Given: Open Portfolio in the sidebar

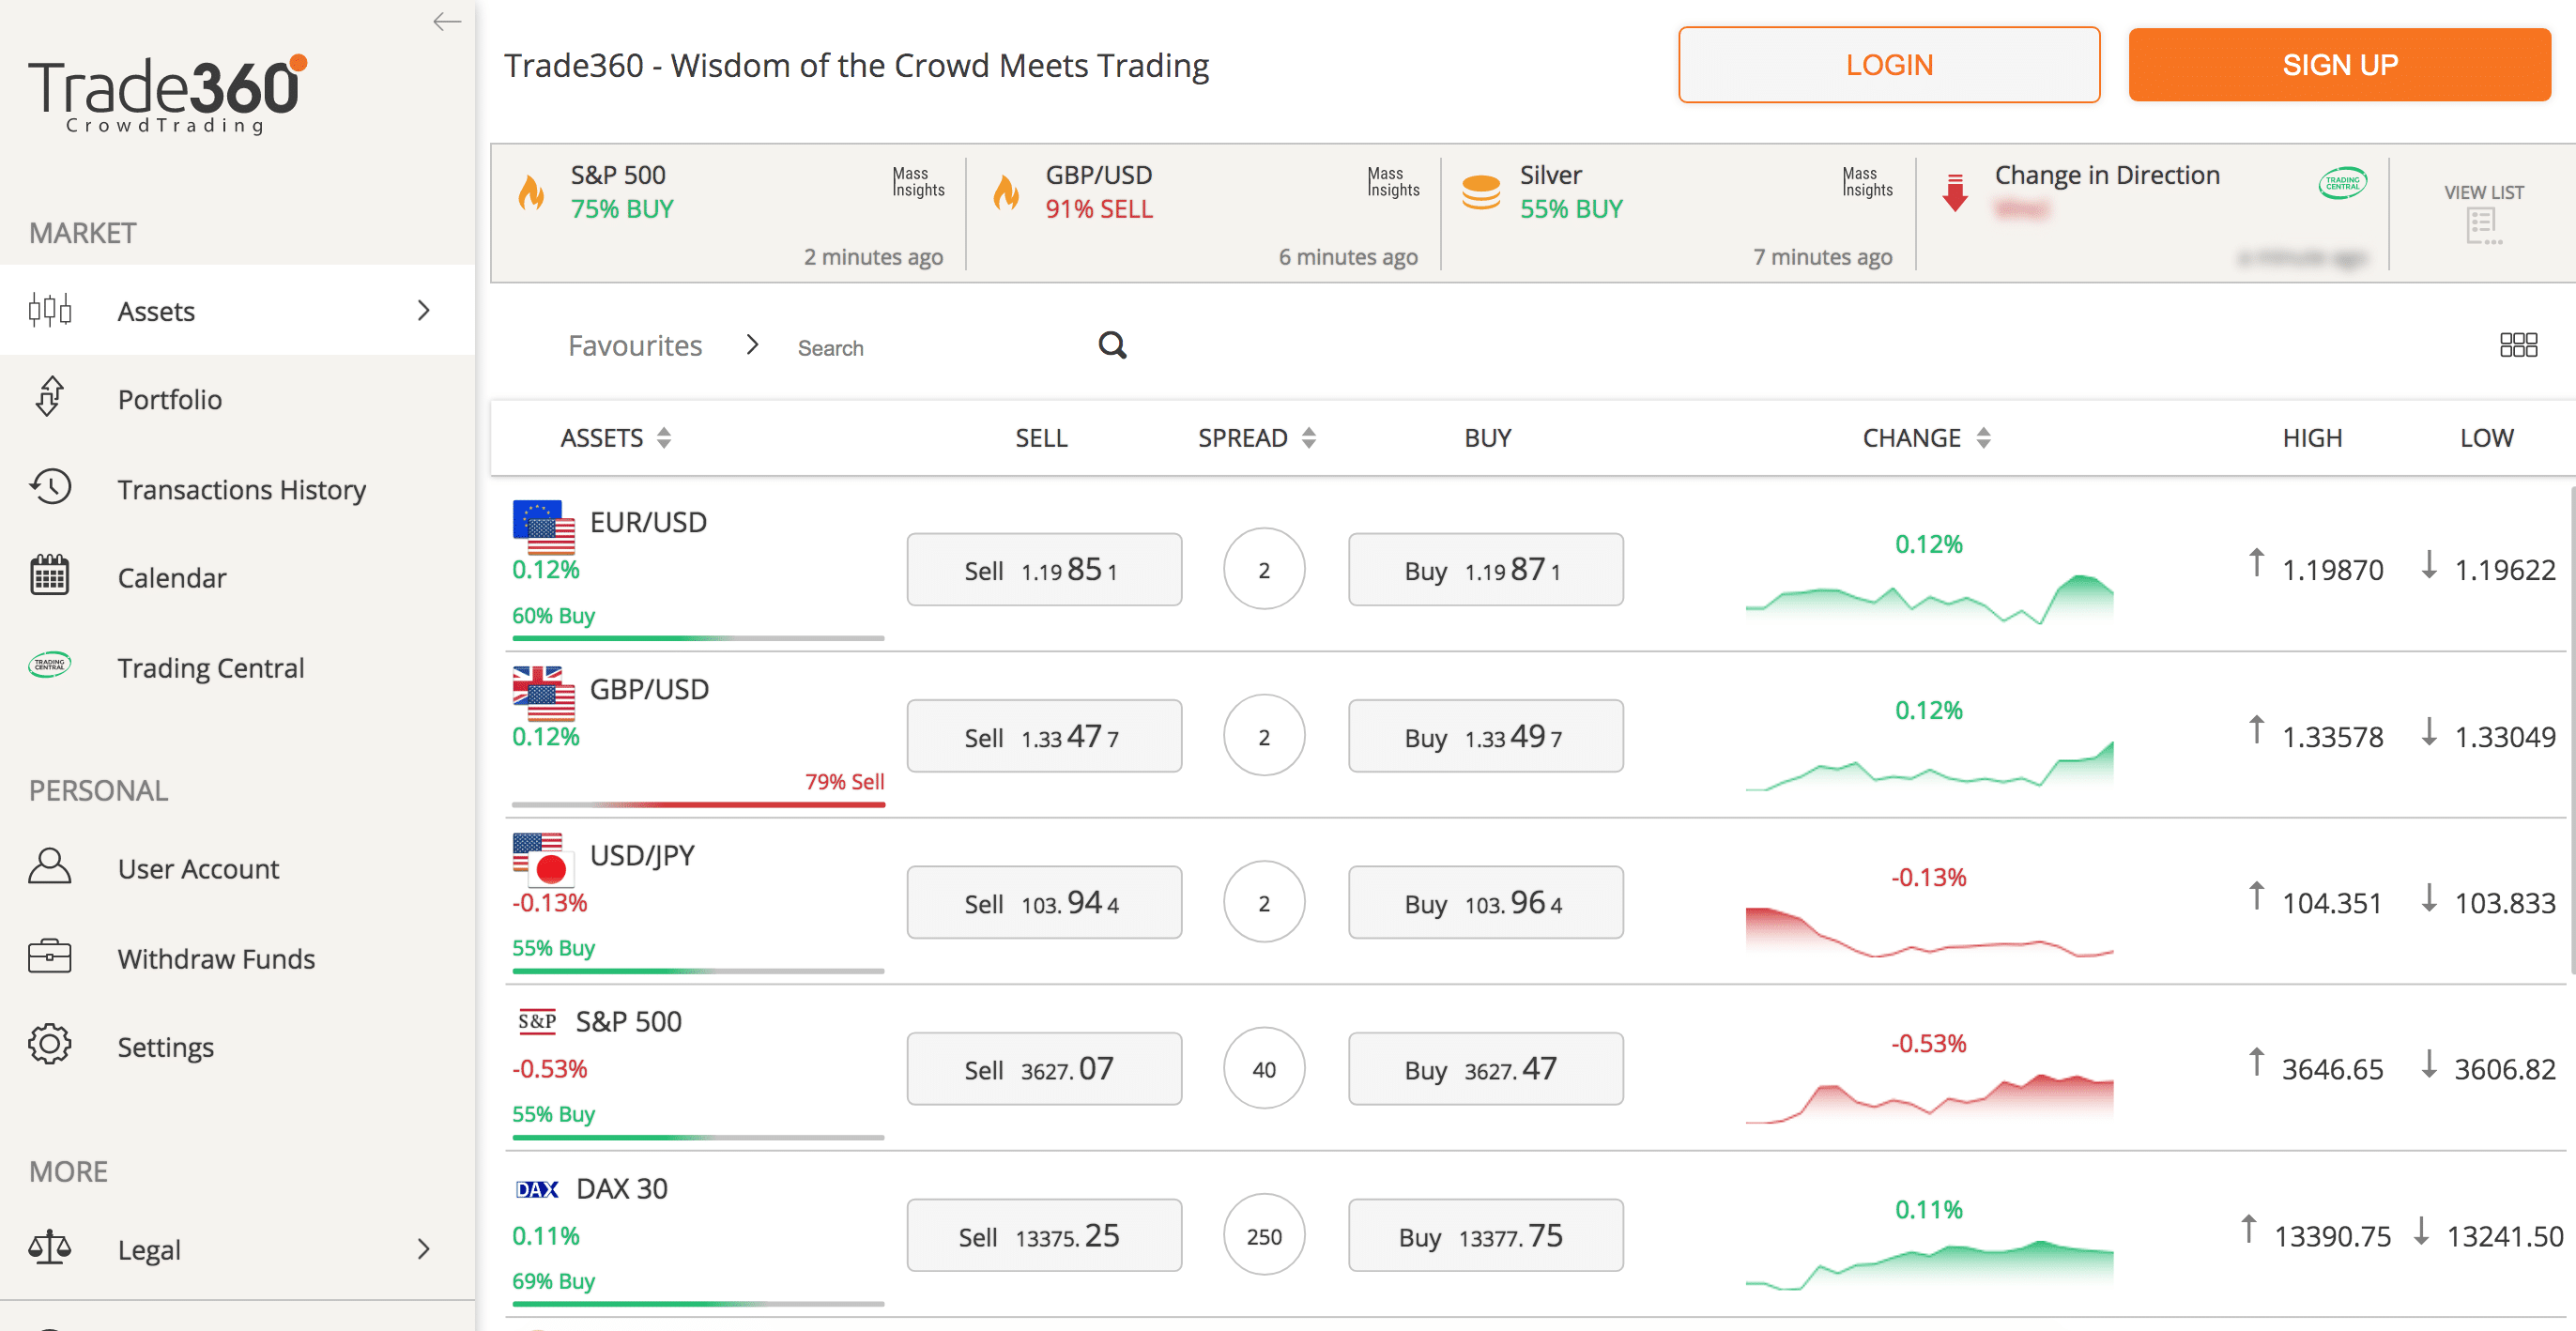Looking at the screenshot, I should [237, 399].
